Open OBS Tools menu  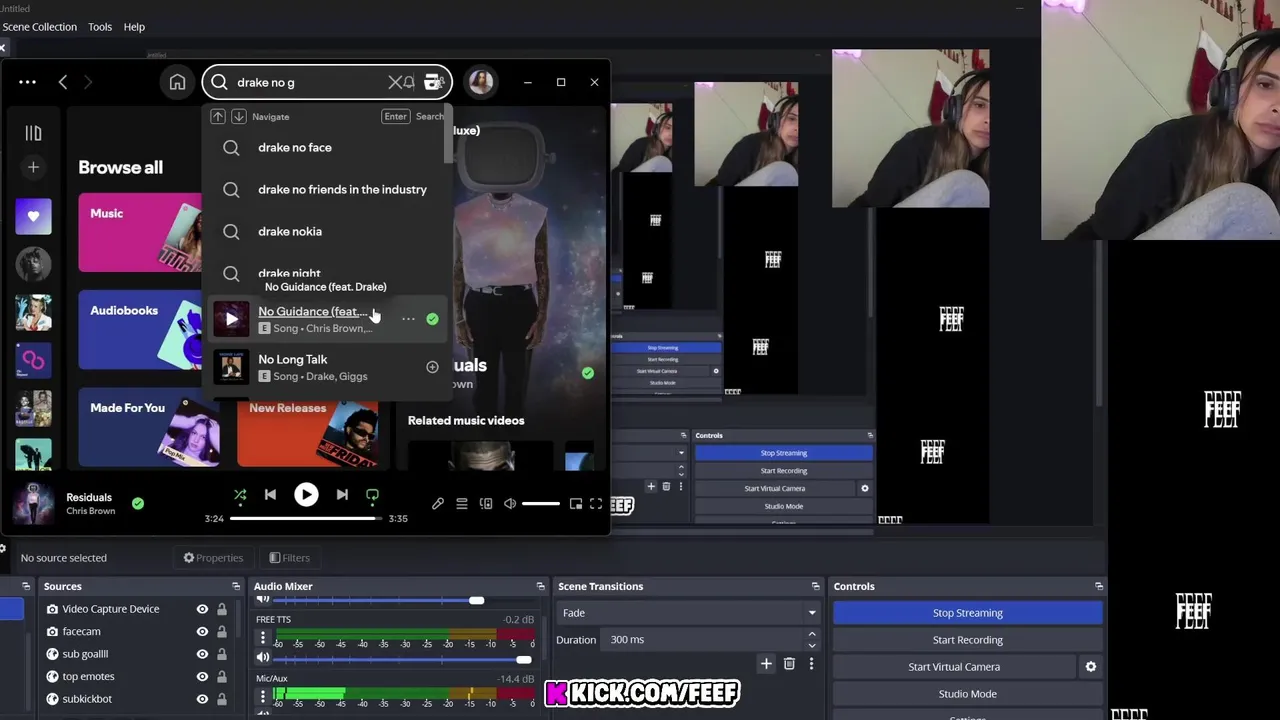tap(100, 27)
